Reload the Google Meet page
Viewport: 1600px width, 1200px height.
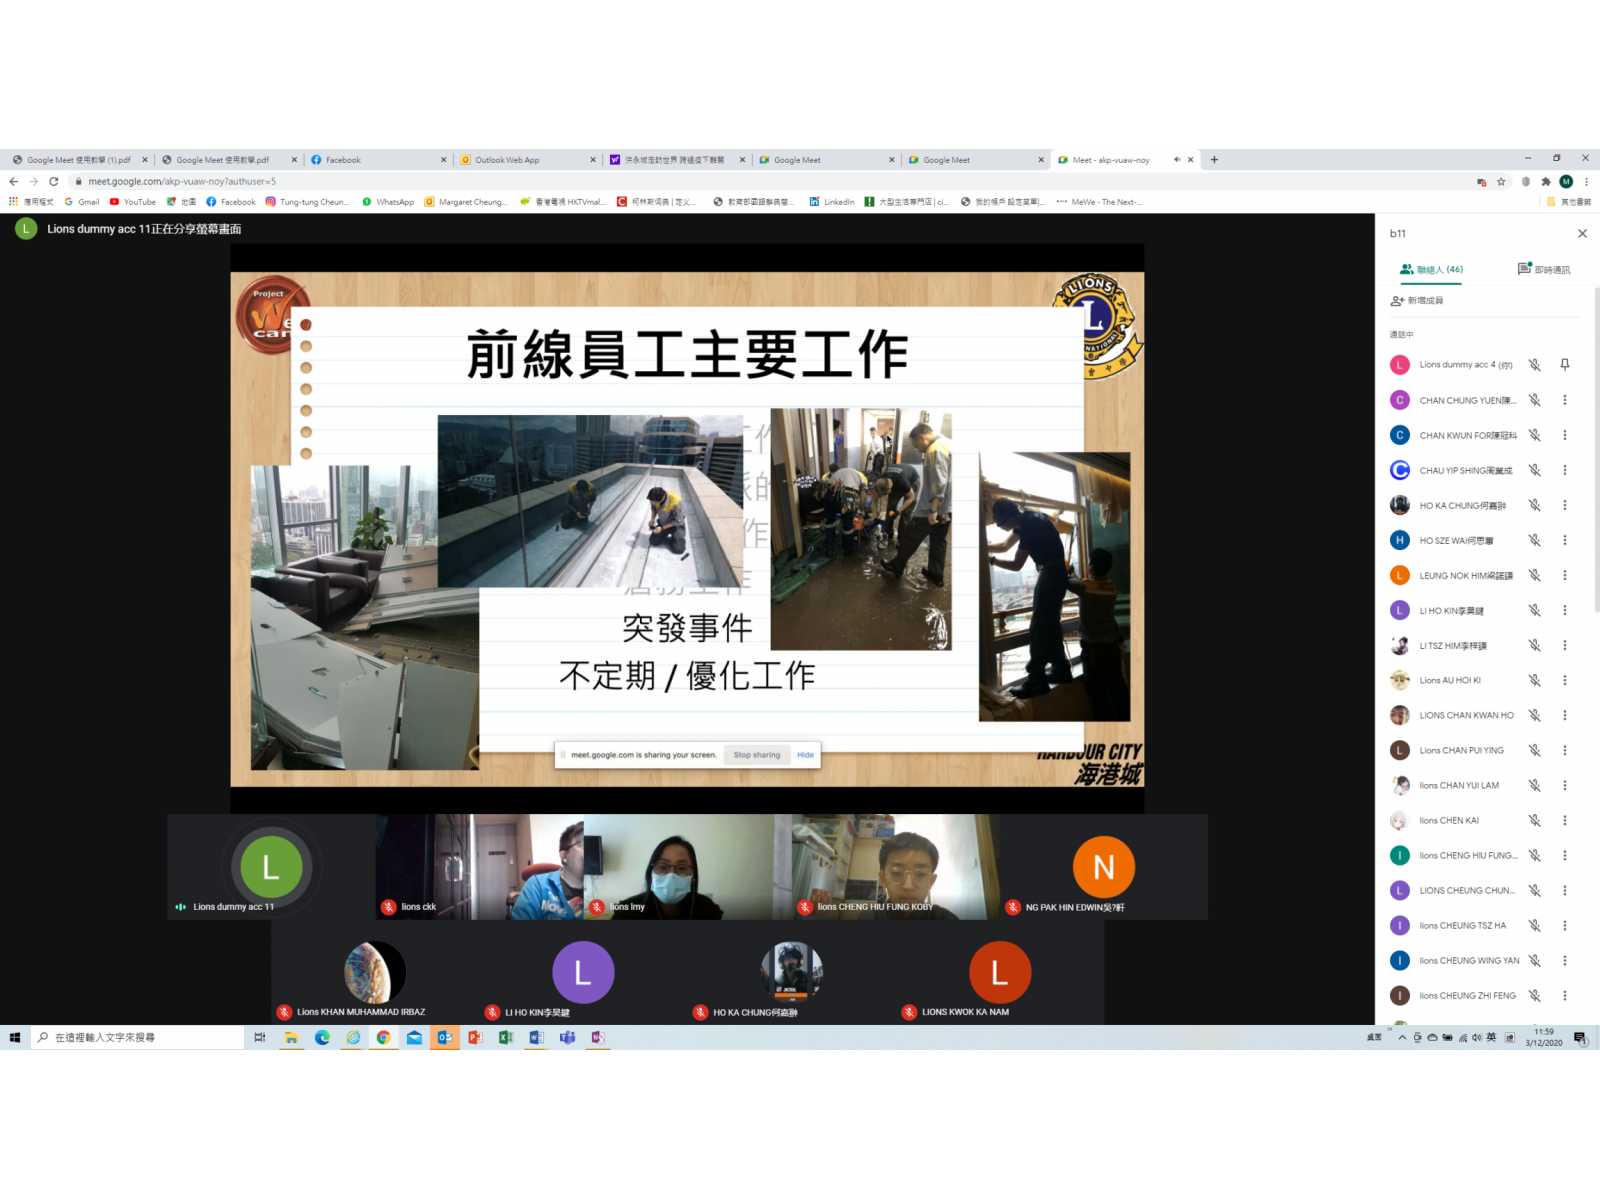pos(54,182)
